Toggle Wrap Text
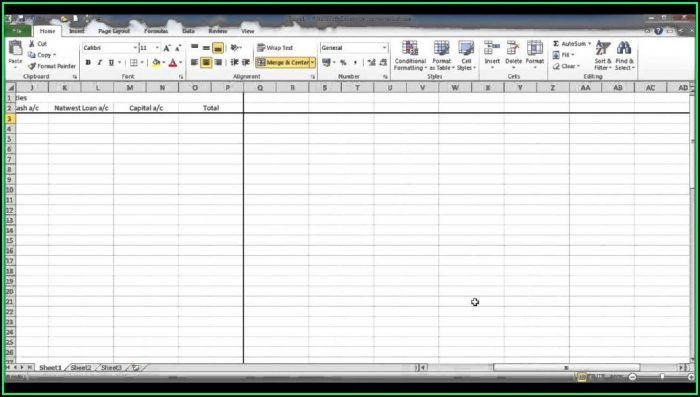 point(275,48)
